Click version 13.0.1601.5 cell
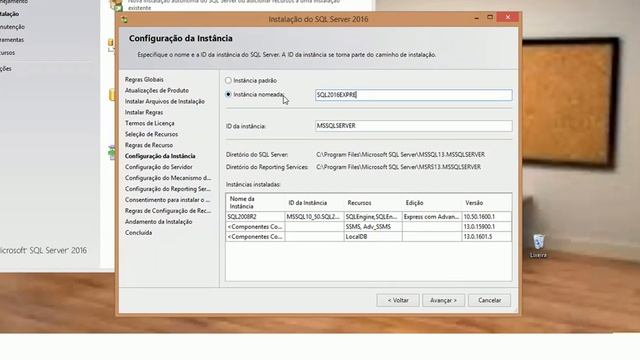Viewport: 640px width, 360px height. [486, 237]
